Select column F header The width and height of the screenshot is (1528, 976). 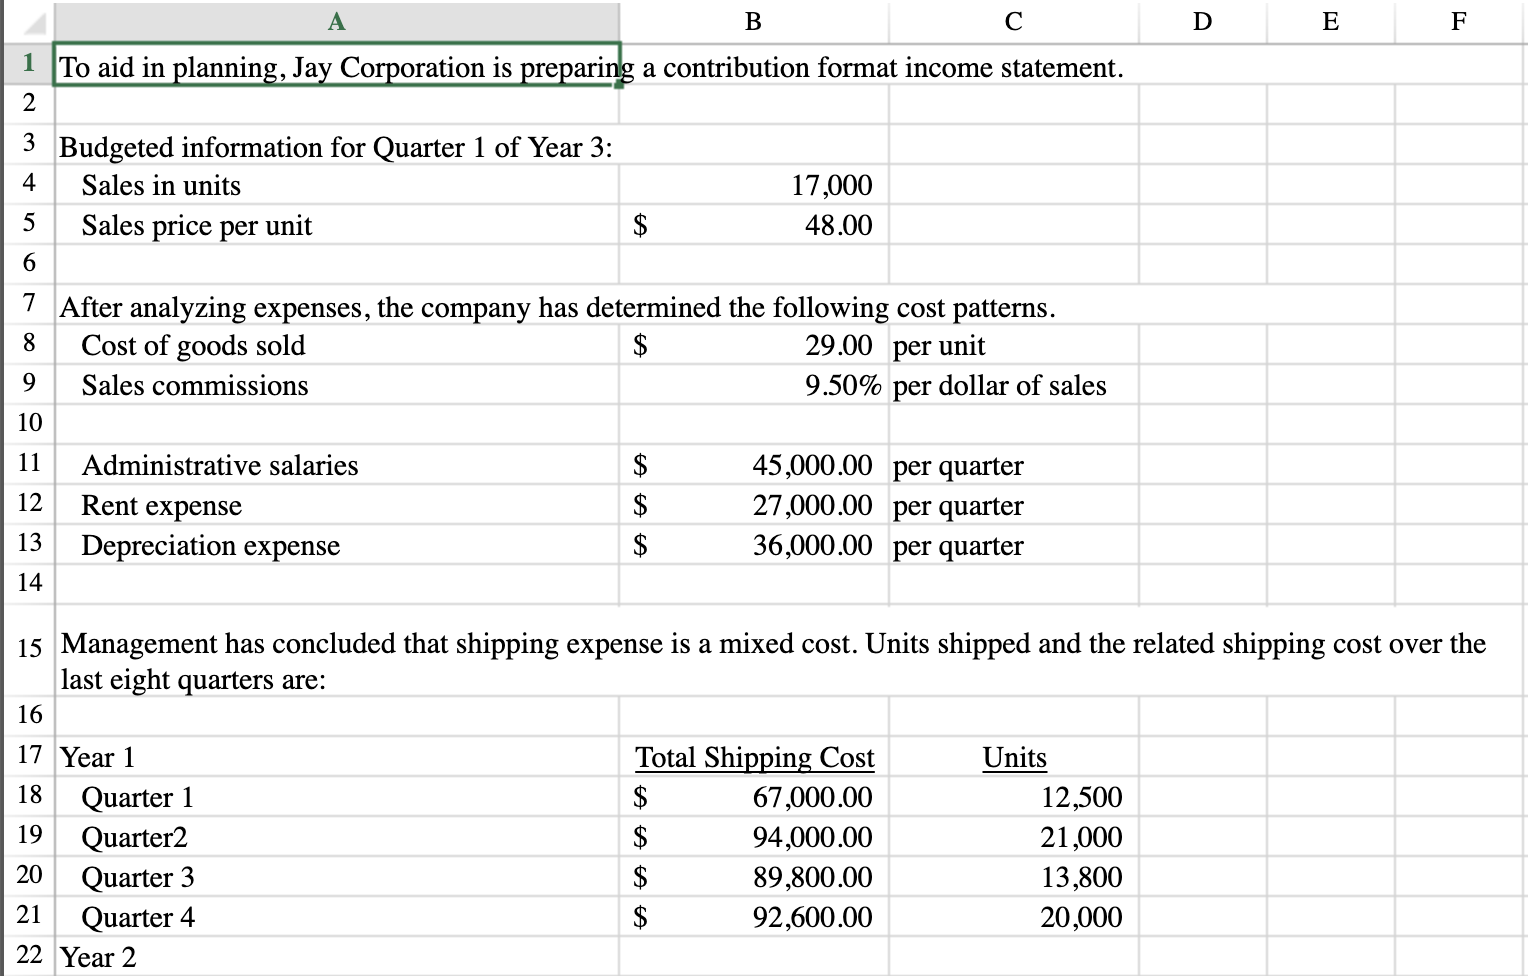point(1457,22)
